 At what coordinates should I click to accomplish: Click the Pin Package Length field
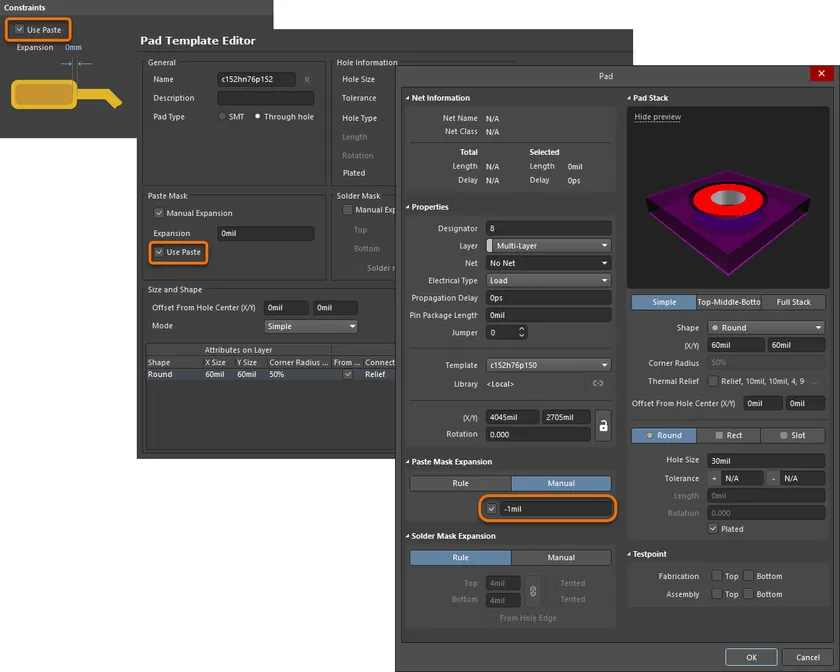point(549,315)
